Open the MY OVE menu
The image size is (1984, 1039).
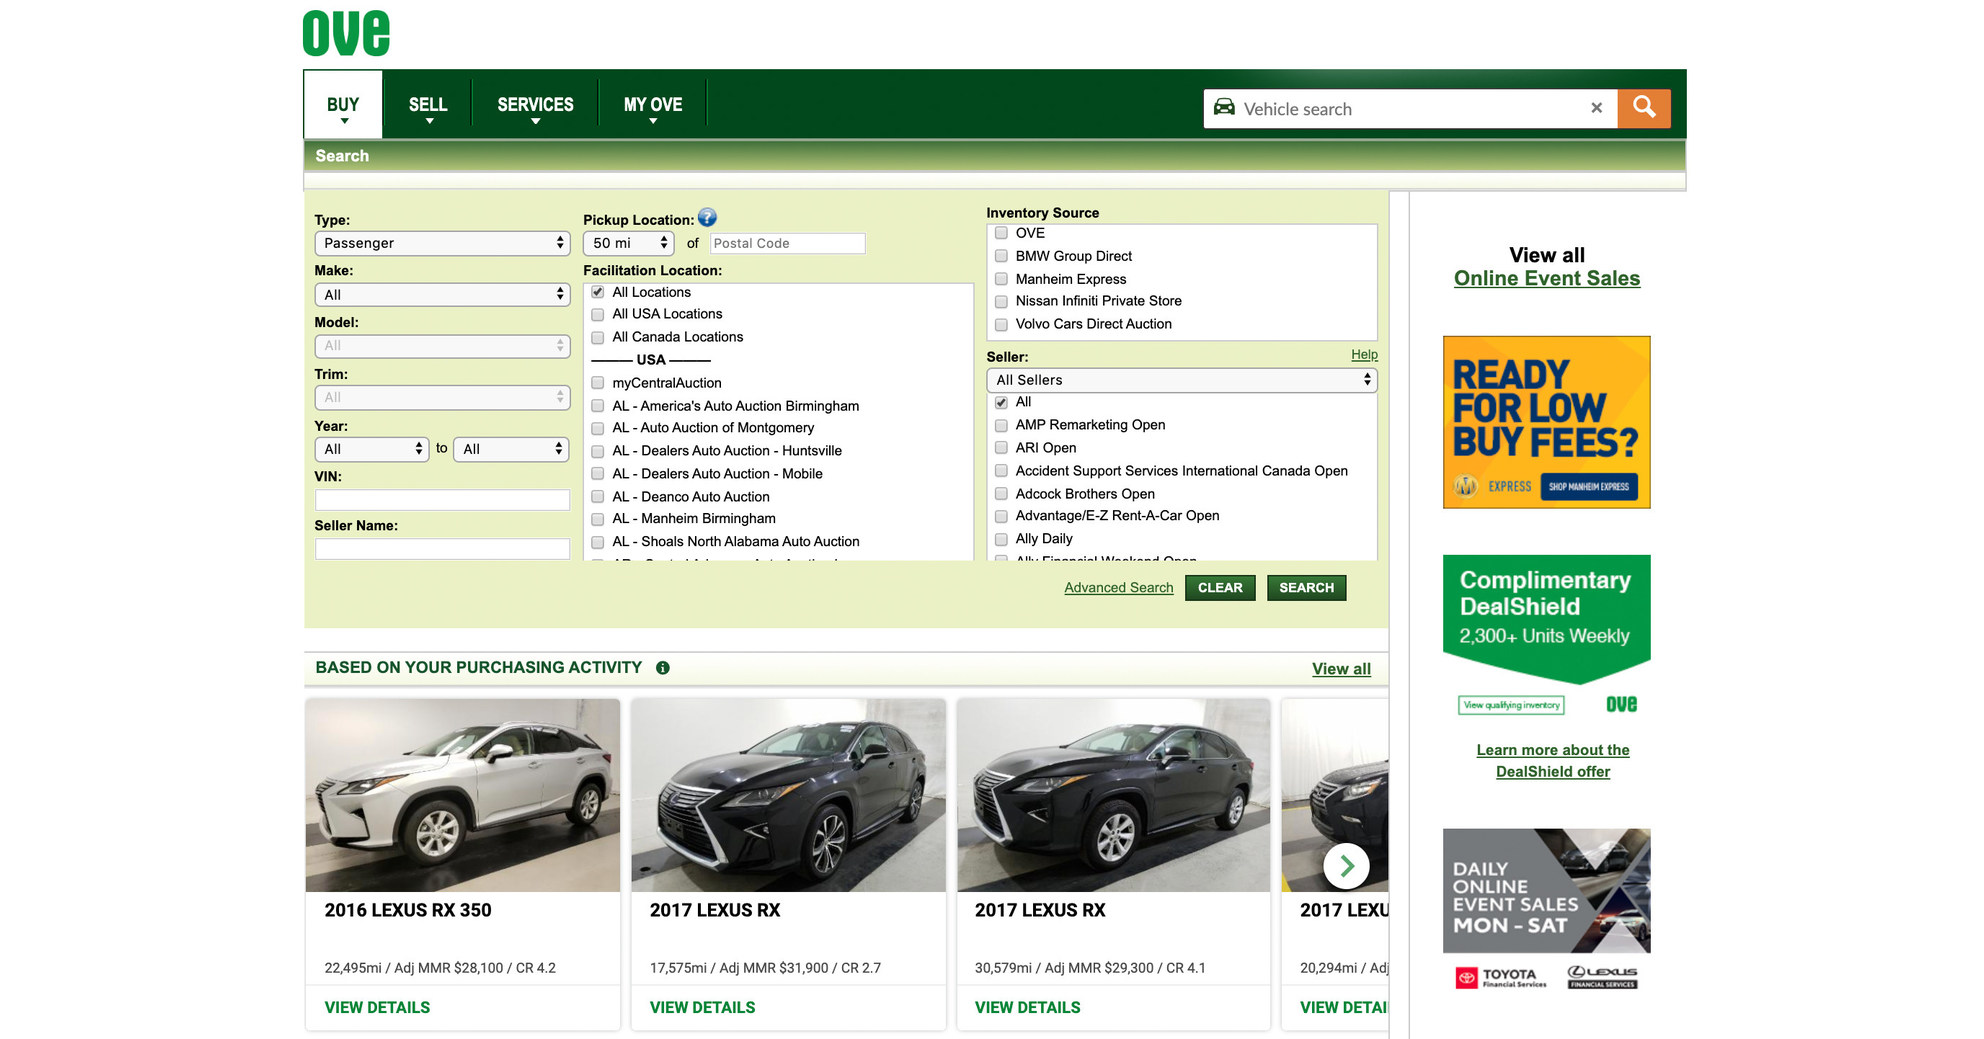point(652,104)
